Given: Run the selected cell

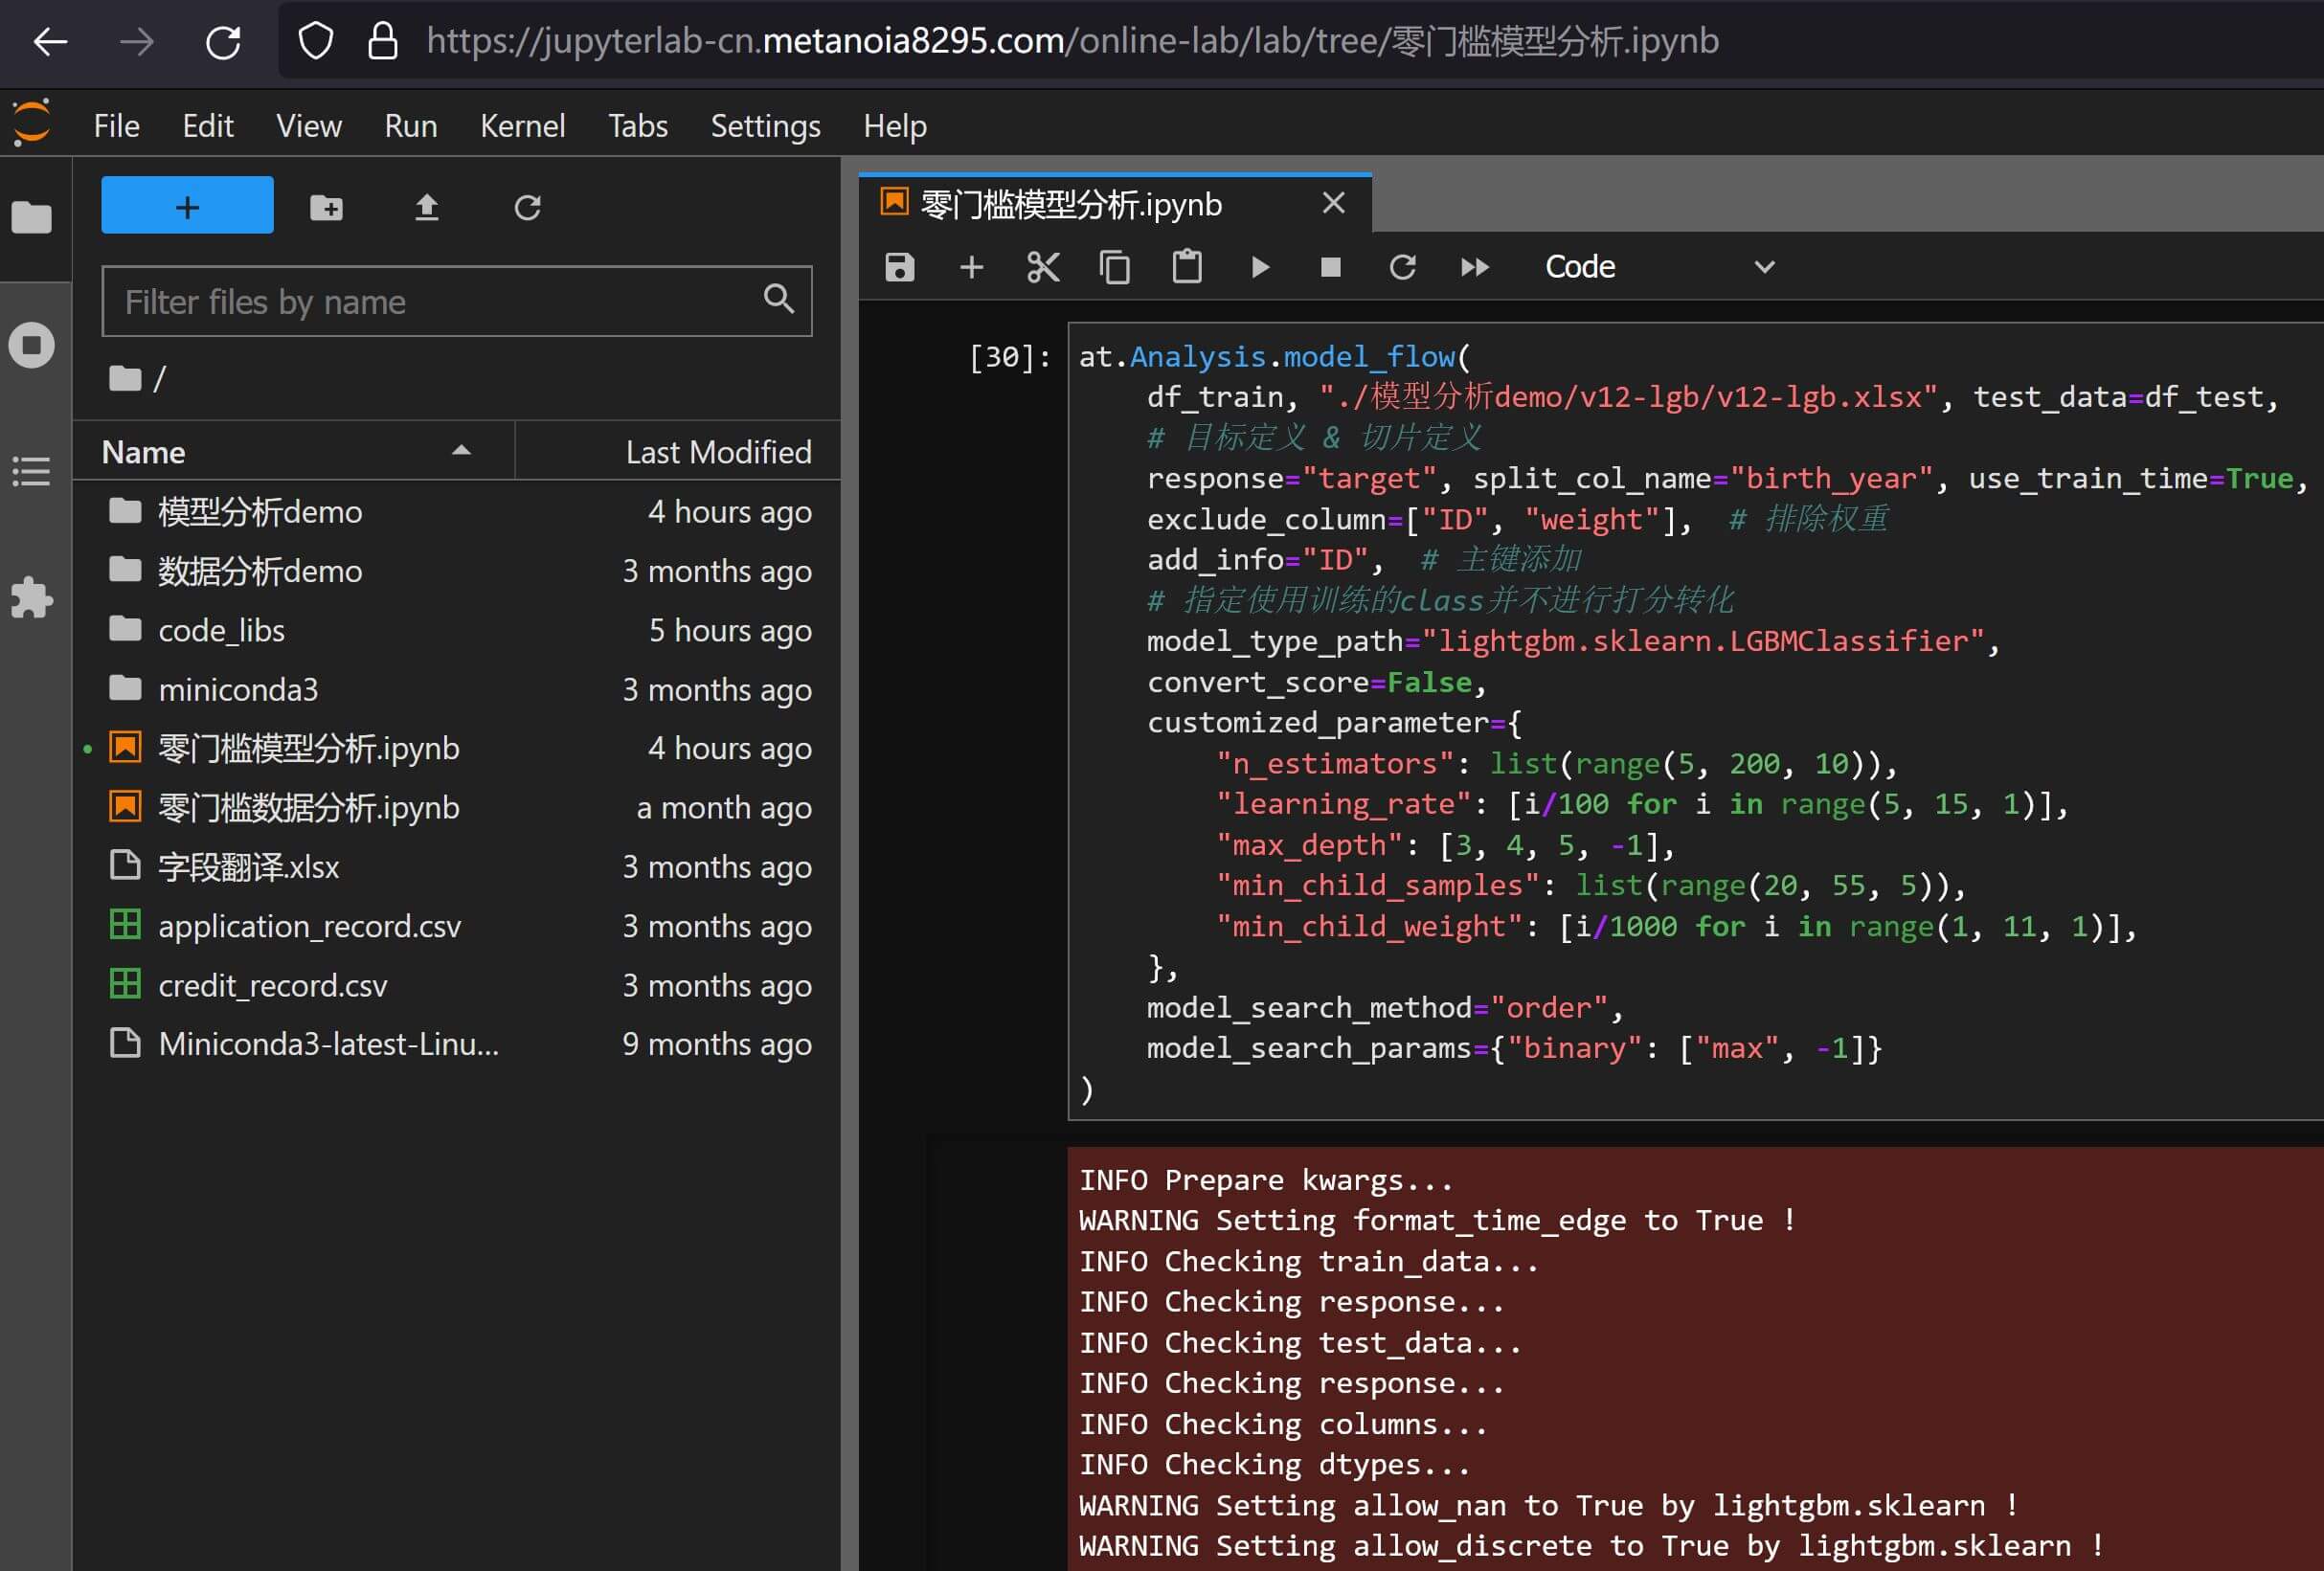Looking at the screenshot, I should [x=1260, y=267].
